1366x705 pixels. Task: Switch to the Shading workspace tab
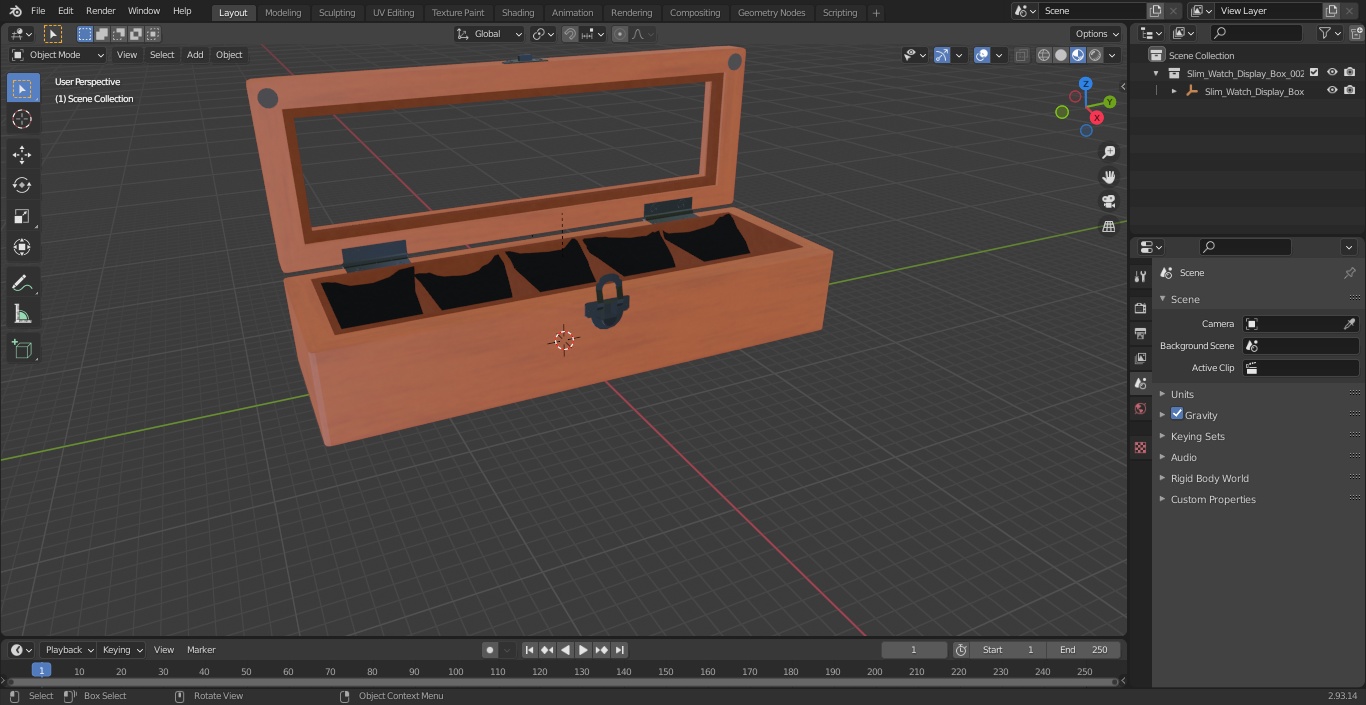coord(518,13)
